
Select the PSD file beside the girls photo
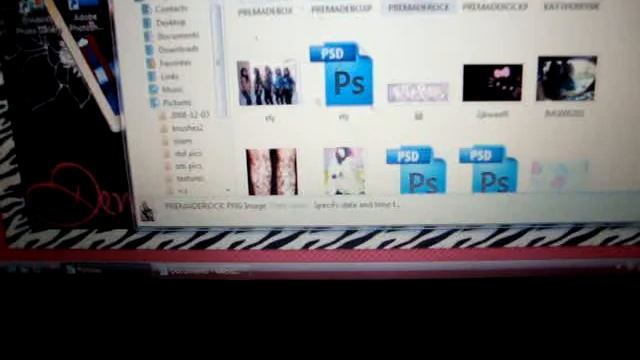pos(342,74)
